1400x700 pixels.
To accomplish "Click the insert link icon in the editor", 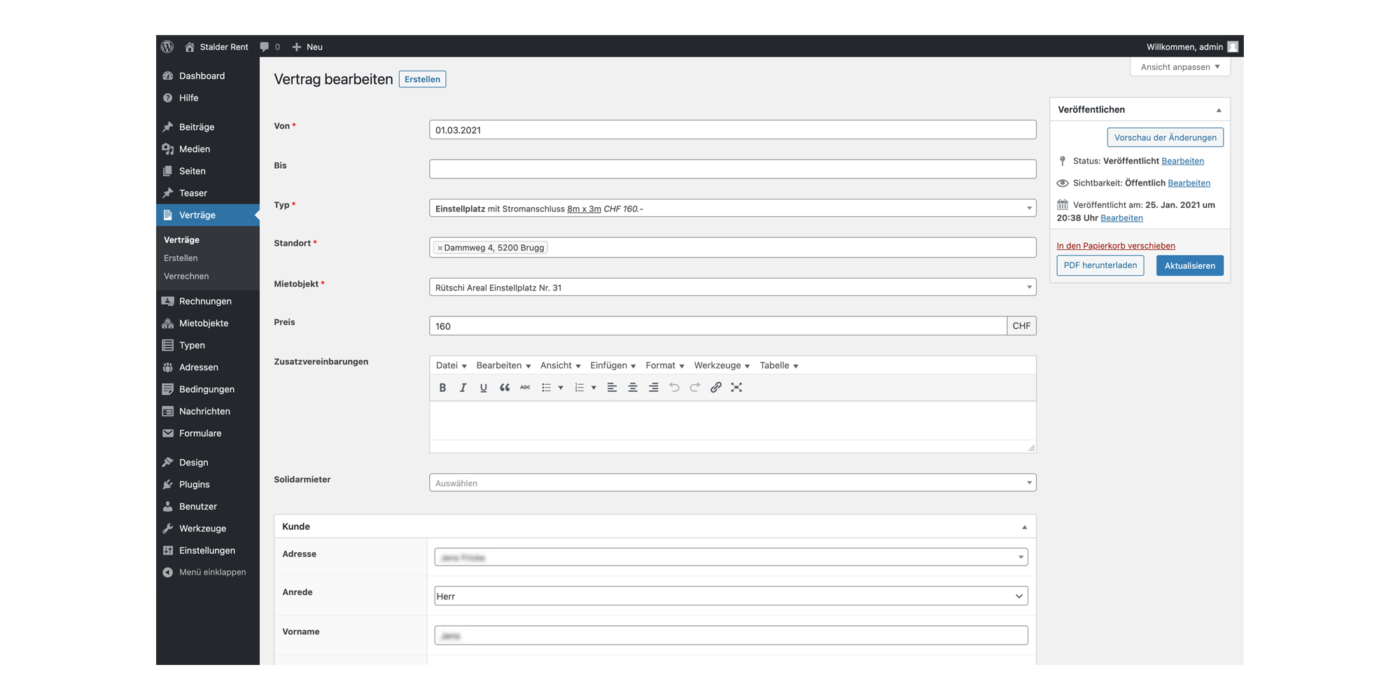I will tap(716, 388).
